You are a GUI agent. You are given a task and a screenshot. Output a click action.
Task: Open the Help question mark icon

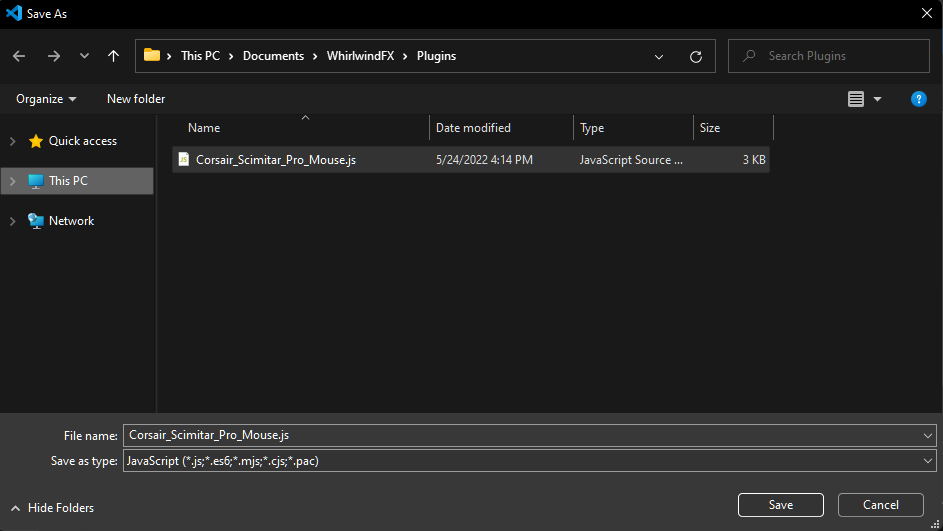point(918,99)
